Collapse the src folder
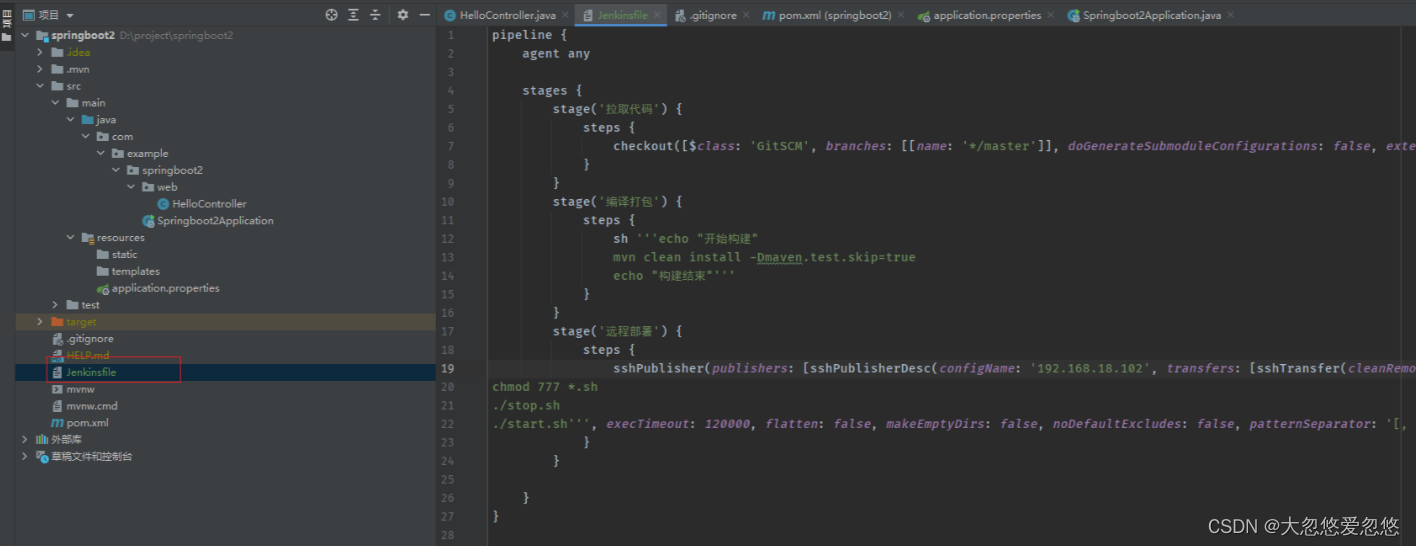The width and height of the screenshot is (1416, 546). [40, 86]
